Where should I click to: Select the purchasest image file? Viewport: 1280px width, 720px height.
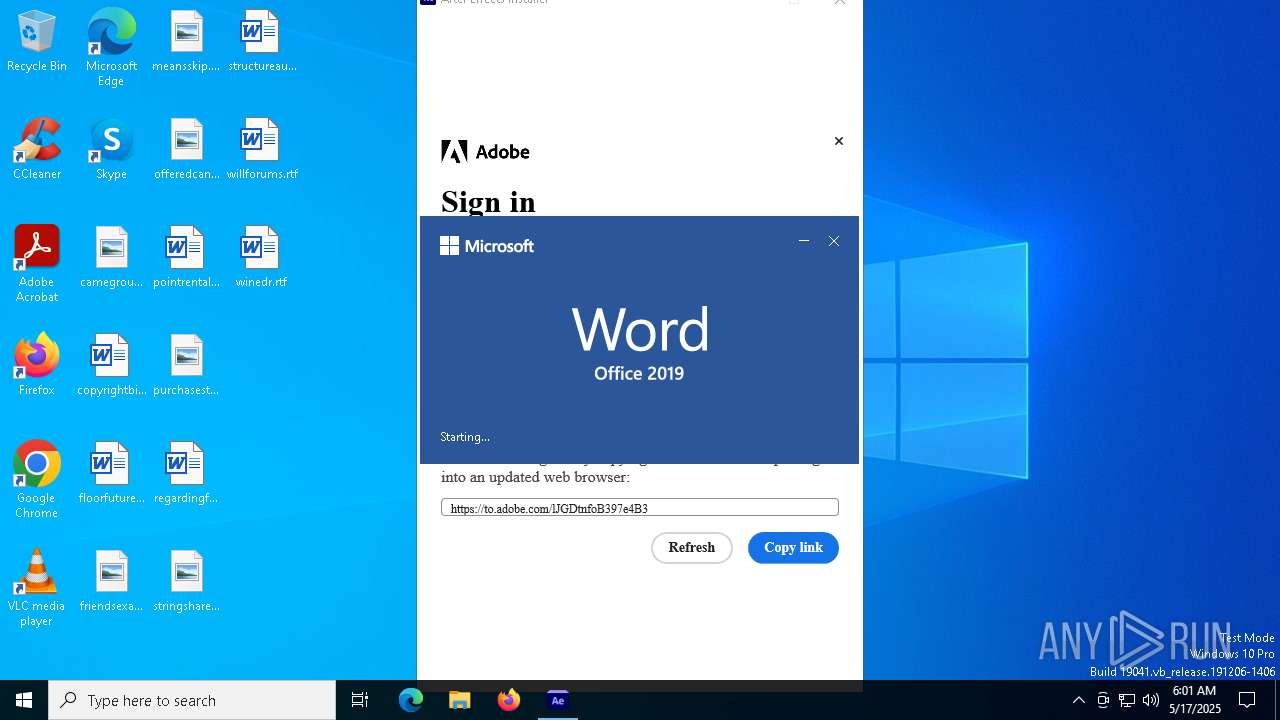coord(186,365)
